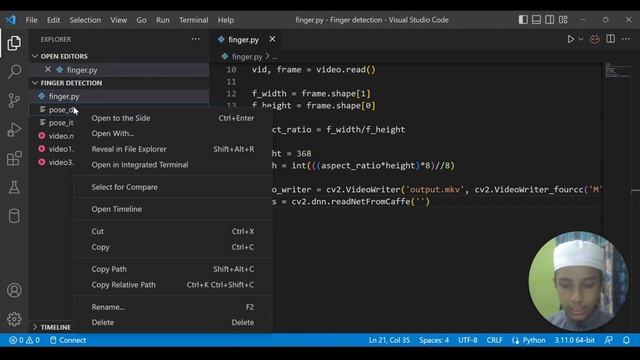This screenshot has width=640, height=360.
Task: Run the Python file with play button
Action: click(x=571, y=39)
